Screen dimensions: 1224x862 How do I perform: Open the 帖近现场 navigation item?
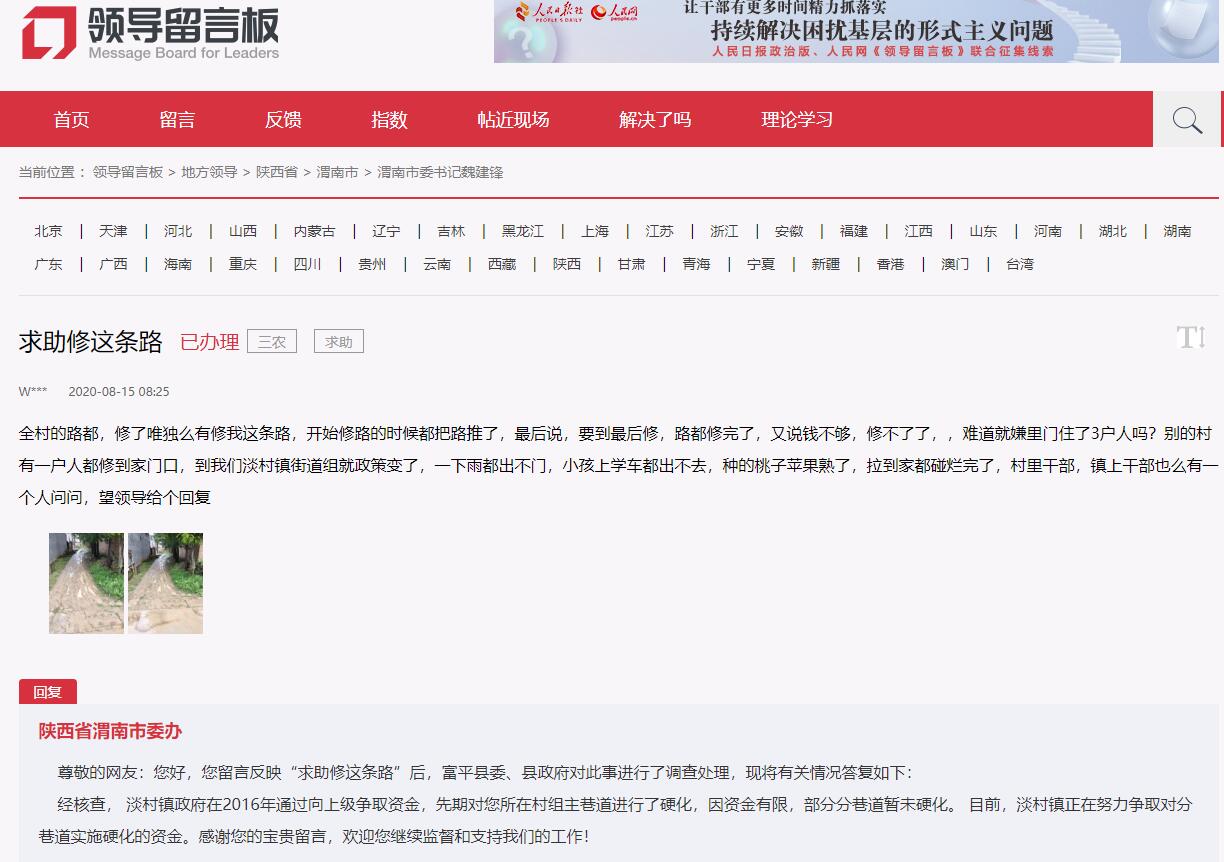pos(513,120)
